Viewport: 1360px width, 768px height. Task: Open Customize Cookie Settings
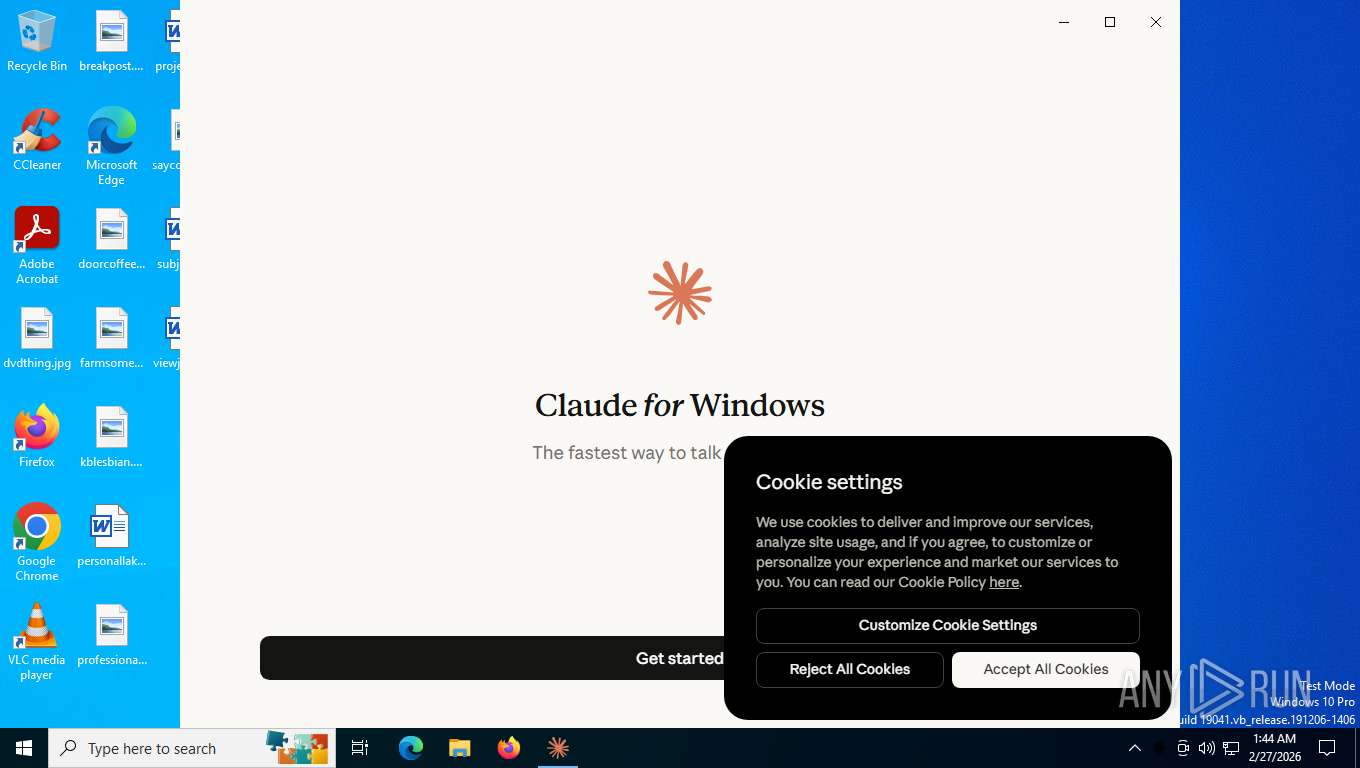coord(948,626)
